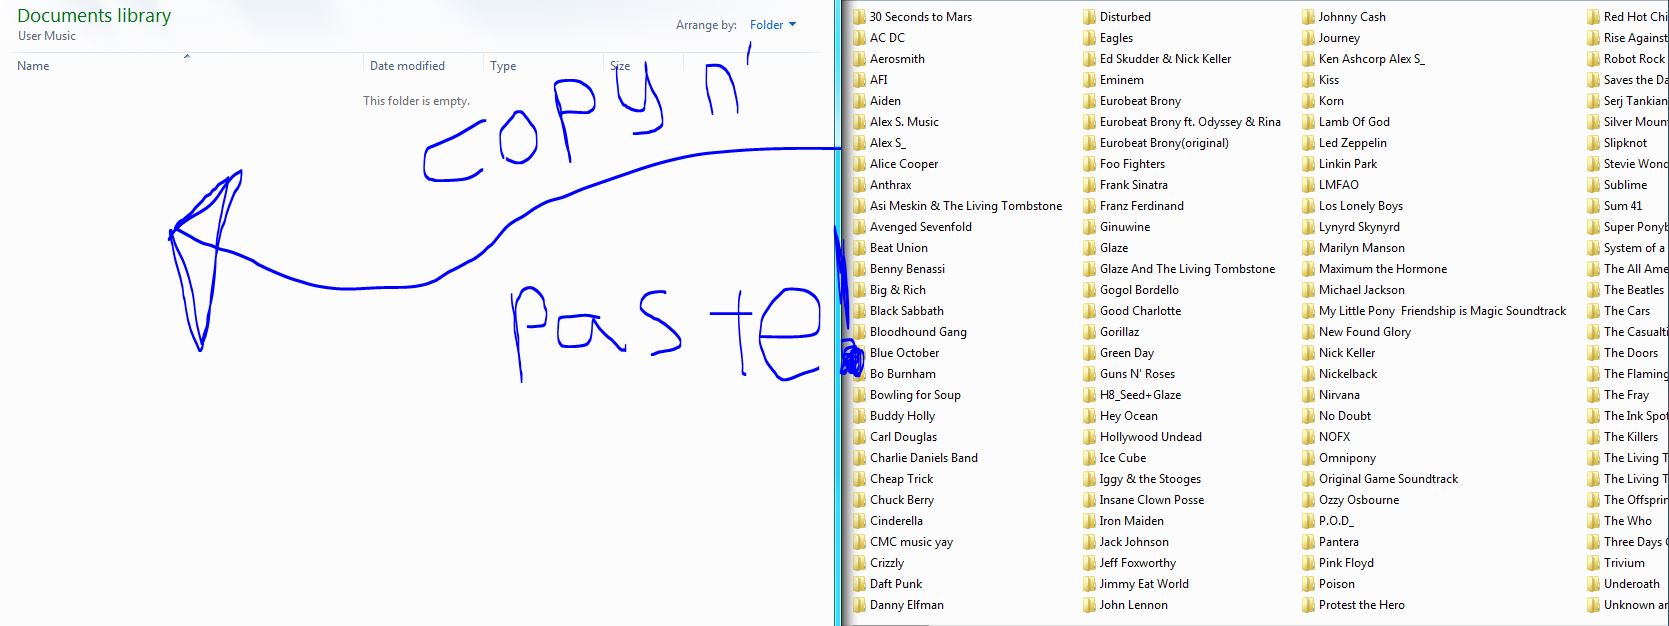
Task: Click the Underoath folder name
Action: tap(1631, 584)
